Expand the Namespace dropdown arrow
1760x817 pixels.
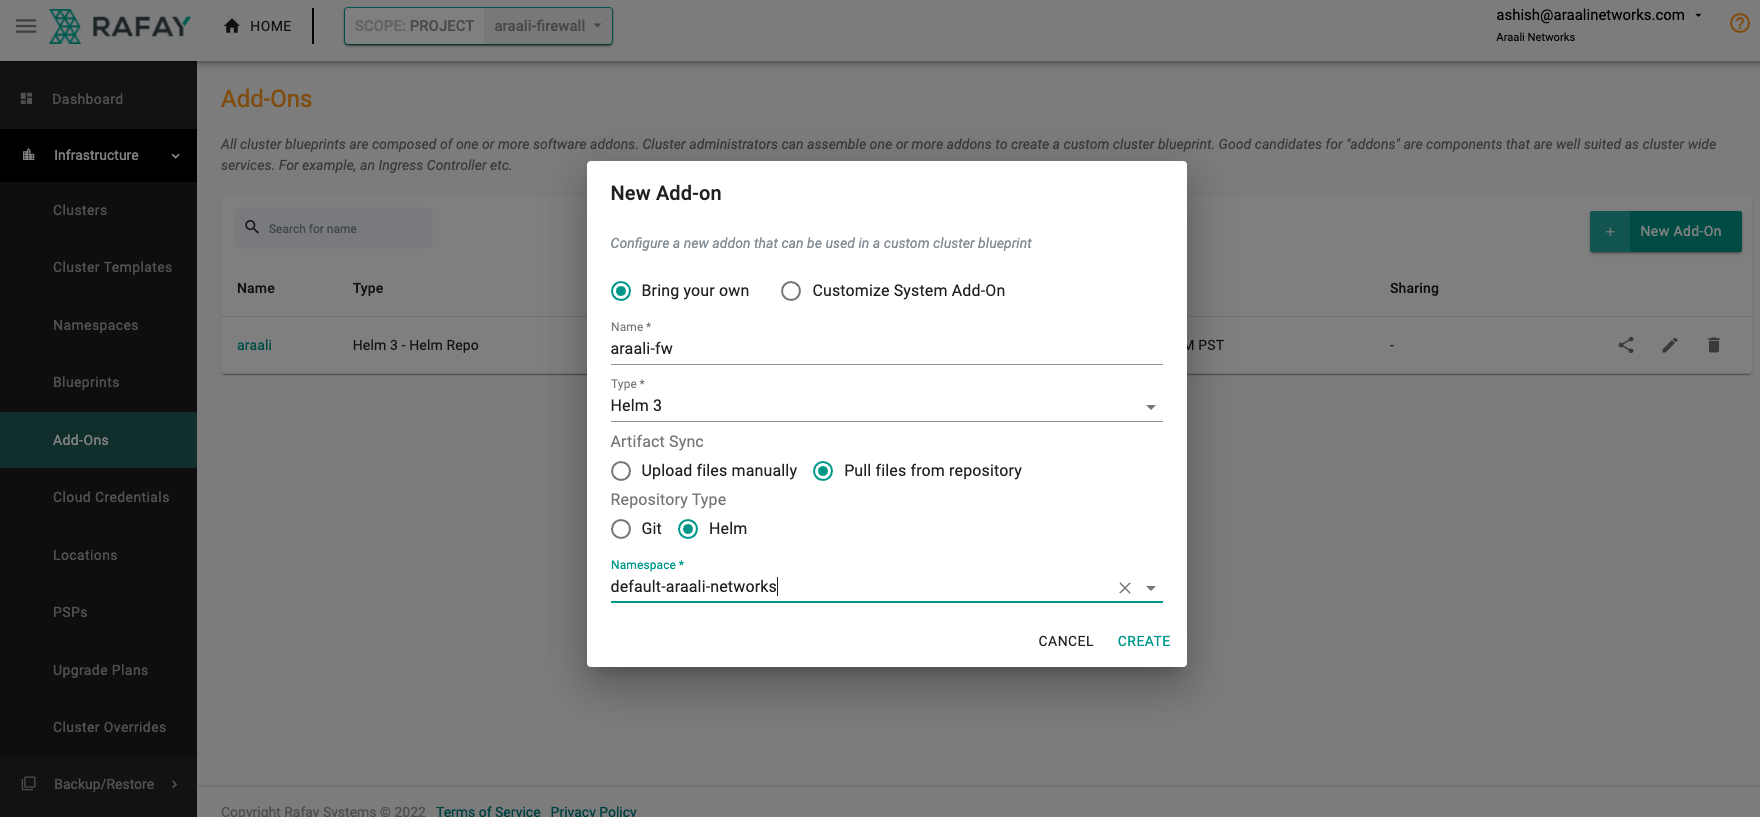click(1151, 588)
